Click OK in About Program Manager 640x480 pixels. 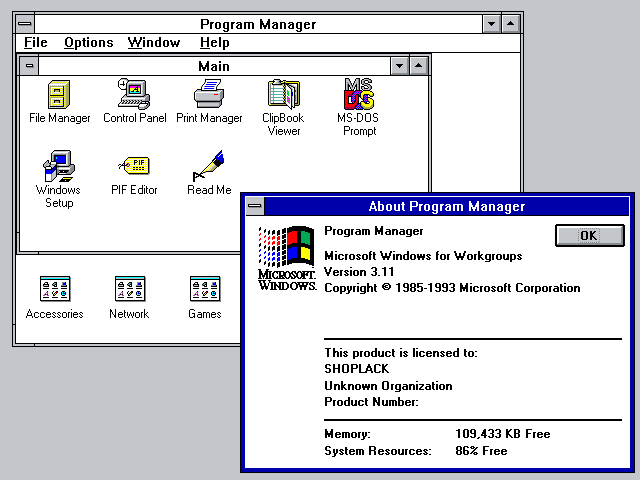tap(589, 235)
